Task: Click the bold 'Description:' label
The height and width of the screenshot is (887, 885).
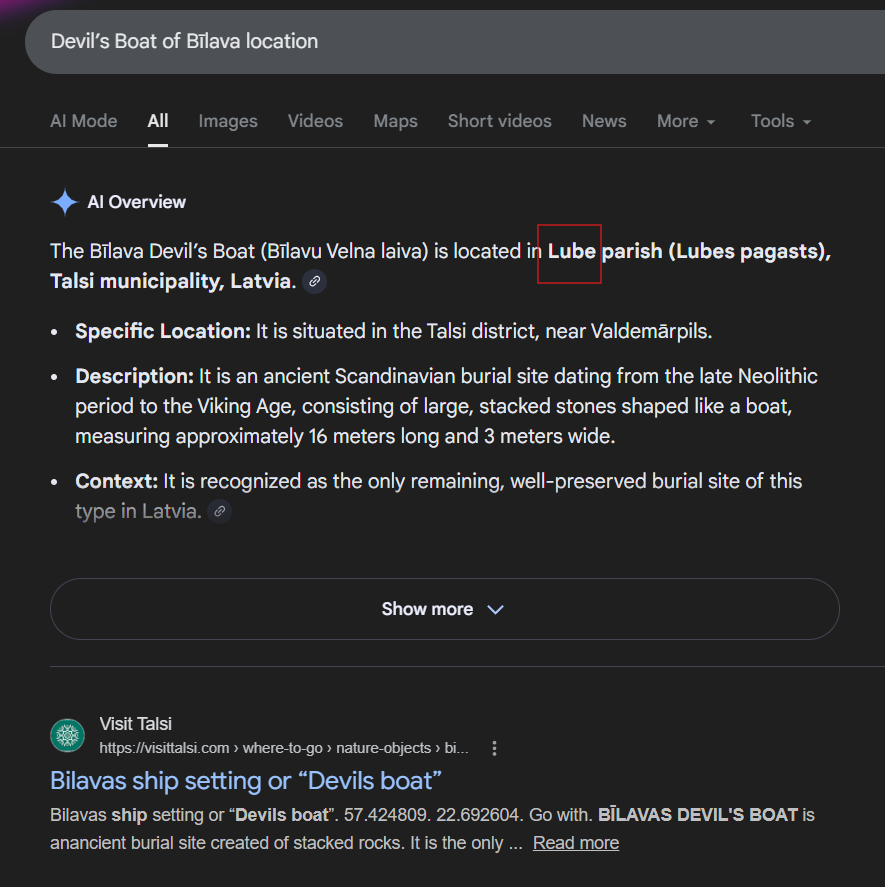Action: point(135,376)
